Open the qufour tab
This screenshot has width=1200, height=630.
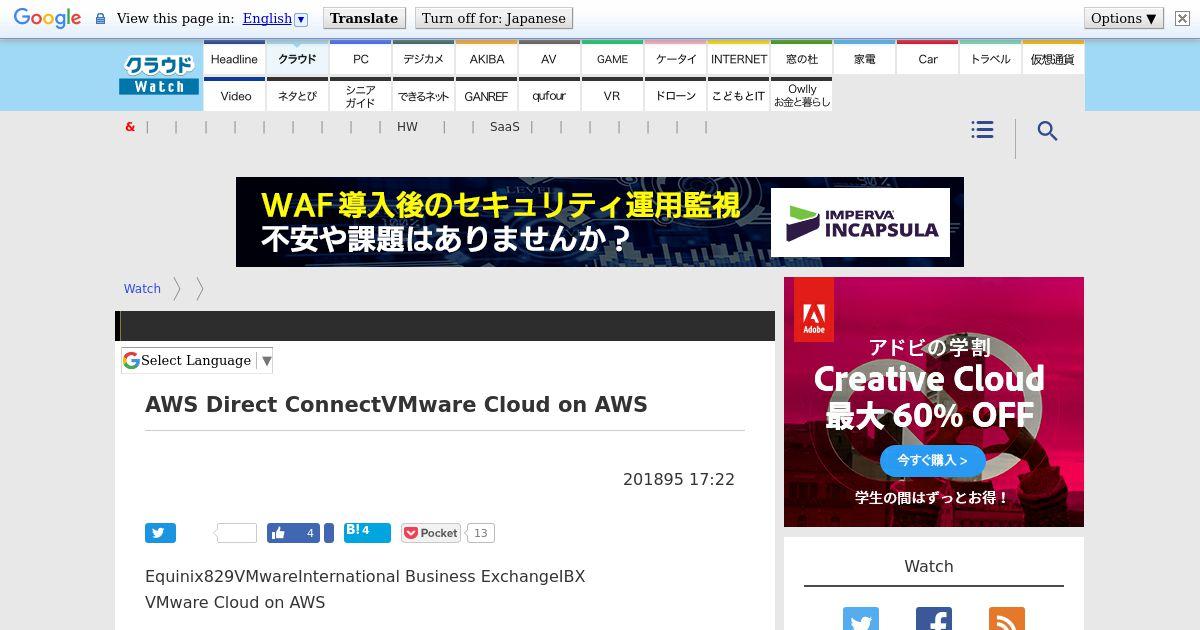click(x=549, y=95)
